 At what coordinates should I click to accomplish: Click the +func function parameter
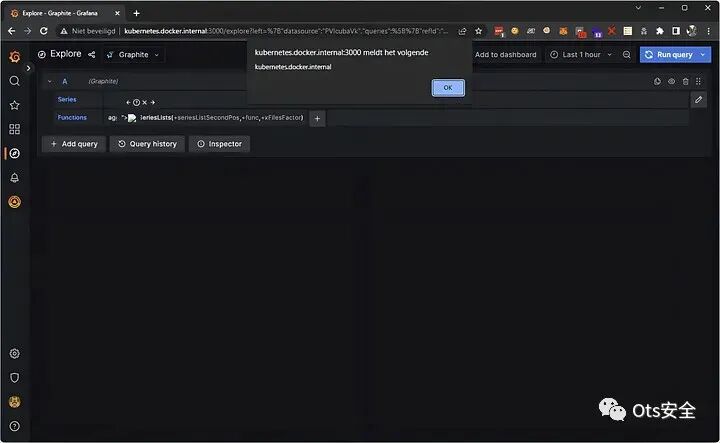point(251,118)
